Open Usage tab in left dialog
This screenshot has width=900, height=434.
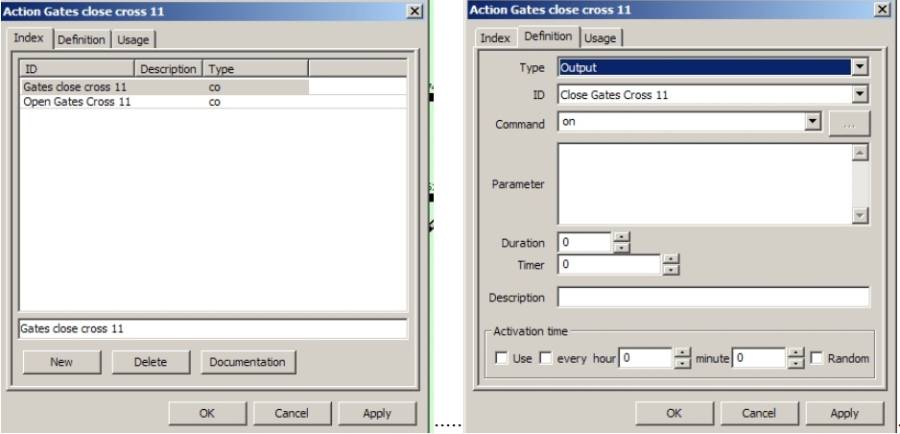click(134, 40)
